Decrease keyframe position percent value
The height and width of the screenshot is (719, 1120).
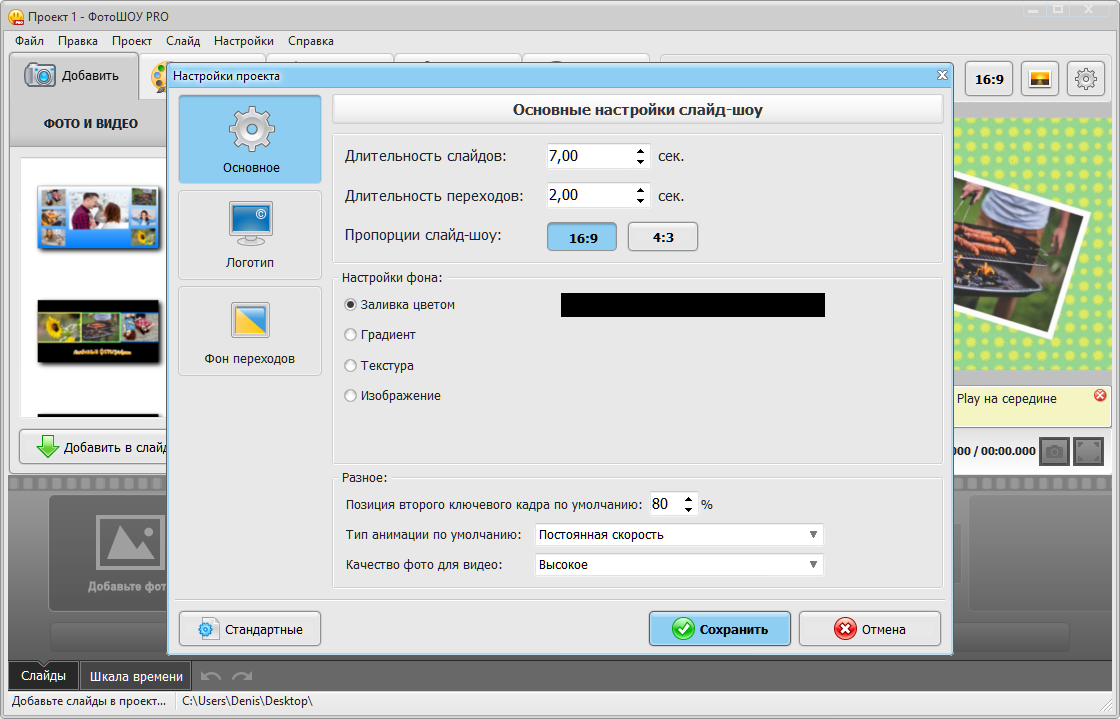(689, 510)
